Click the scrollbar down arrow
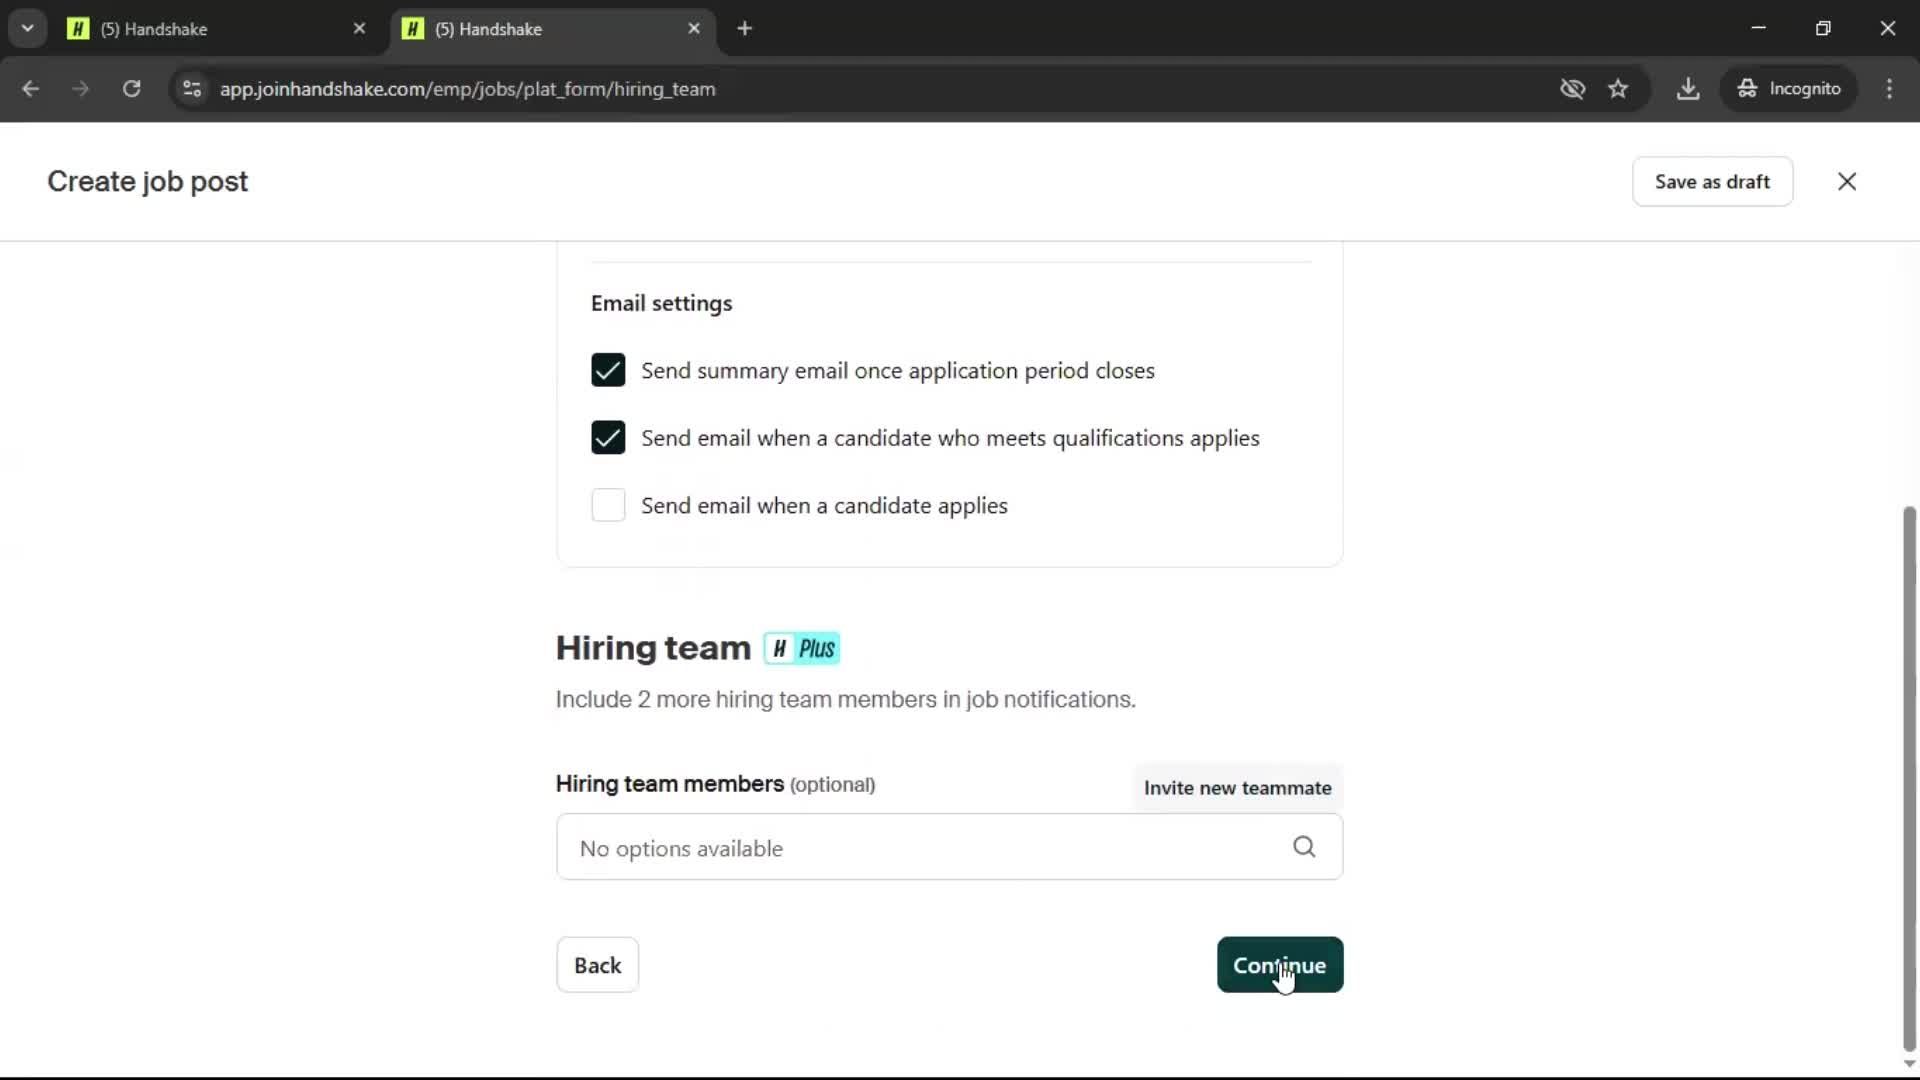Image resolution: width=1920 pixels, height=1080 pixels. click(x=1909, y=1065)
